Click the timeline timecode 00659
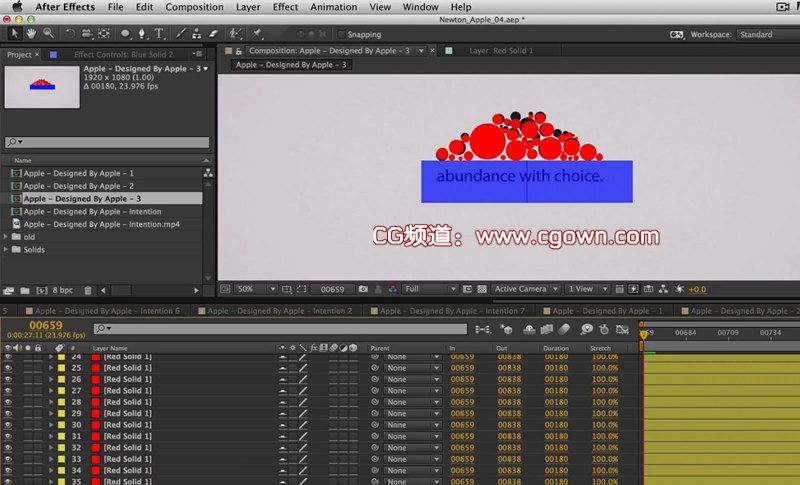The image size is (800, 485). tap(45, 325)
